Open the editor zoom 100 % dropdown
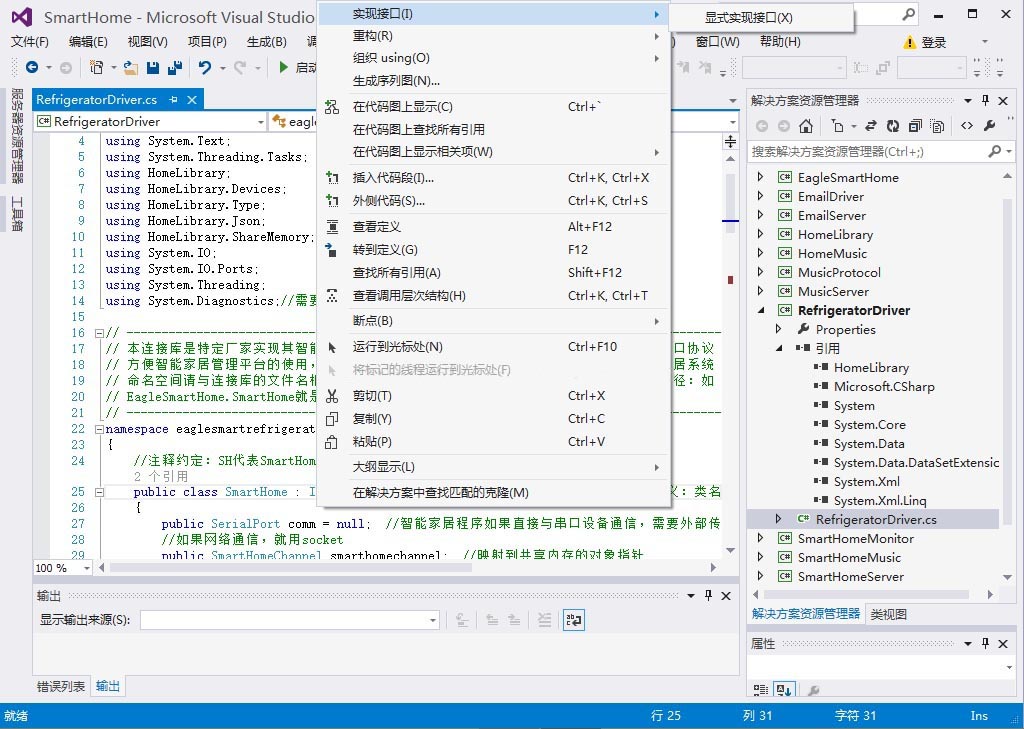The height and width of the screenshot is (729, 1024). coord(86,568)
